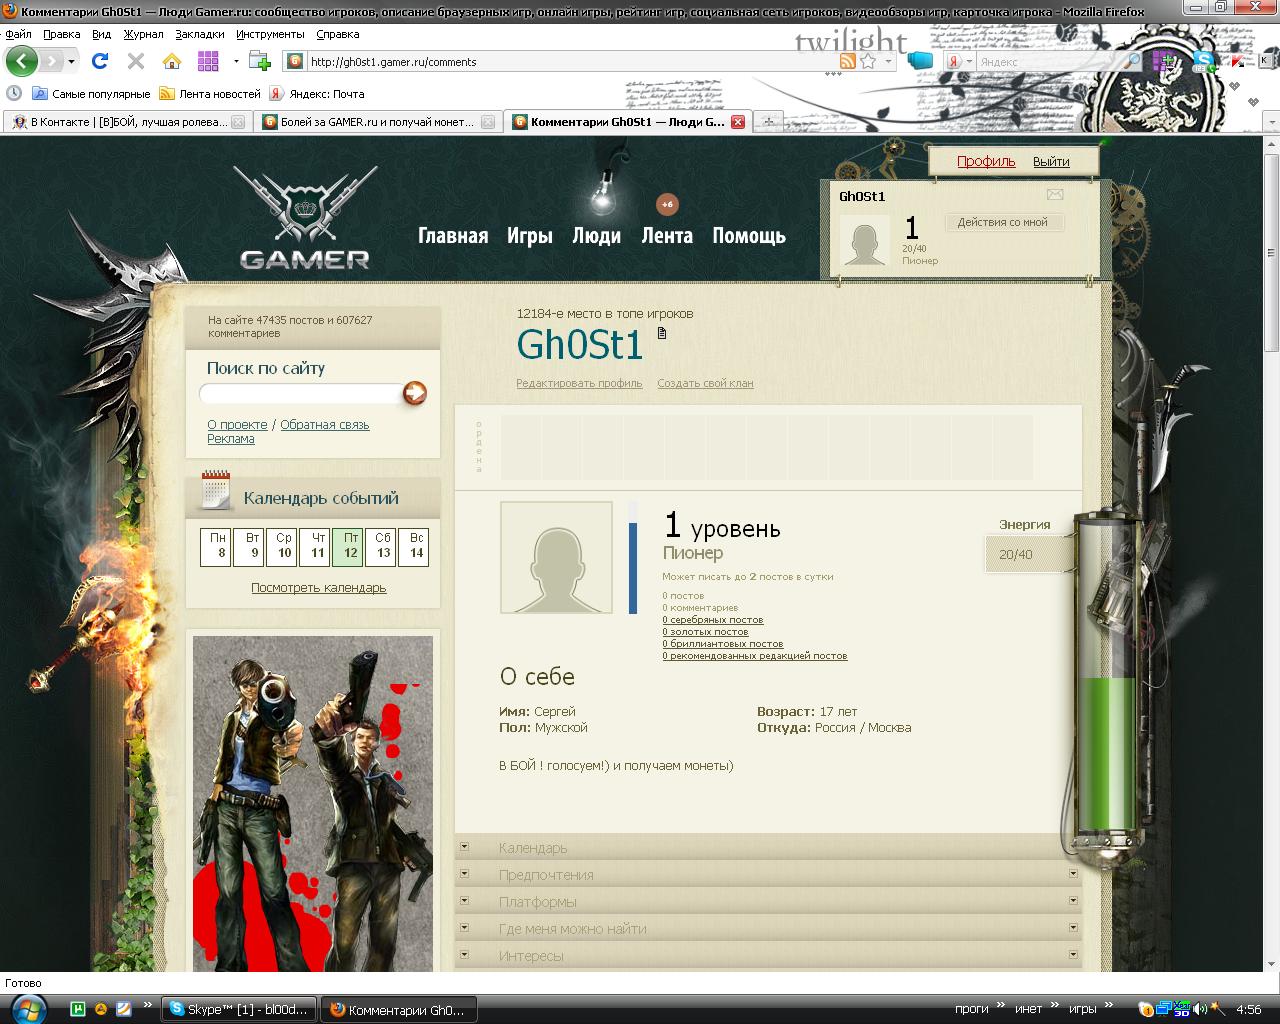The height and width of the screenshot is (1024, 1280).
Task: Click the recent history clock icon
Action: point(14,93)
